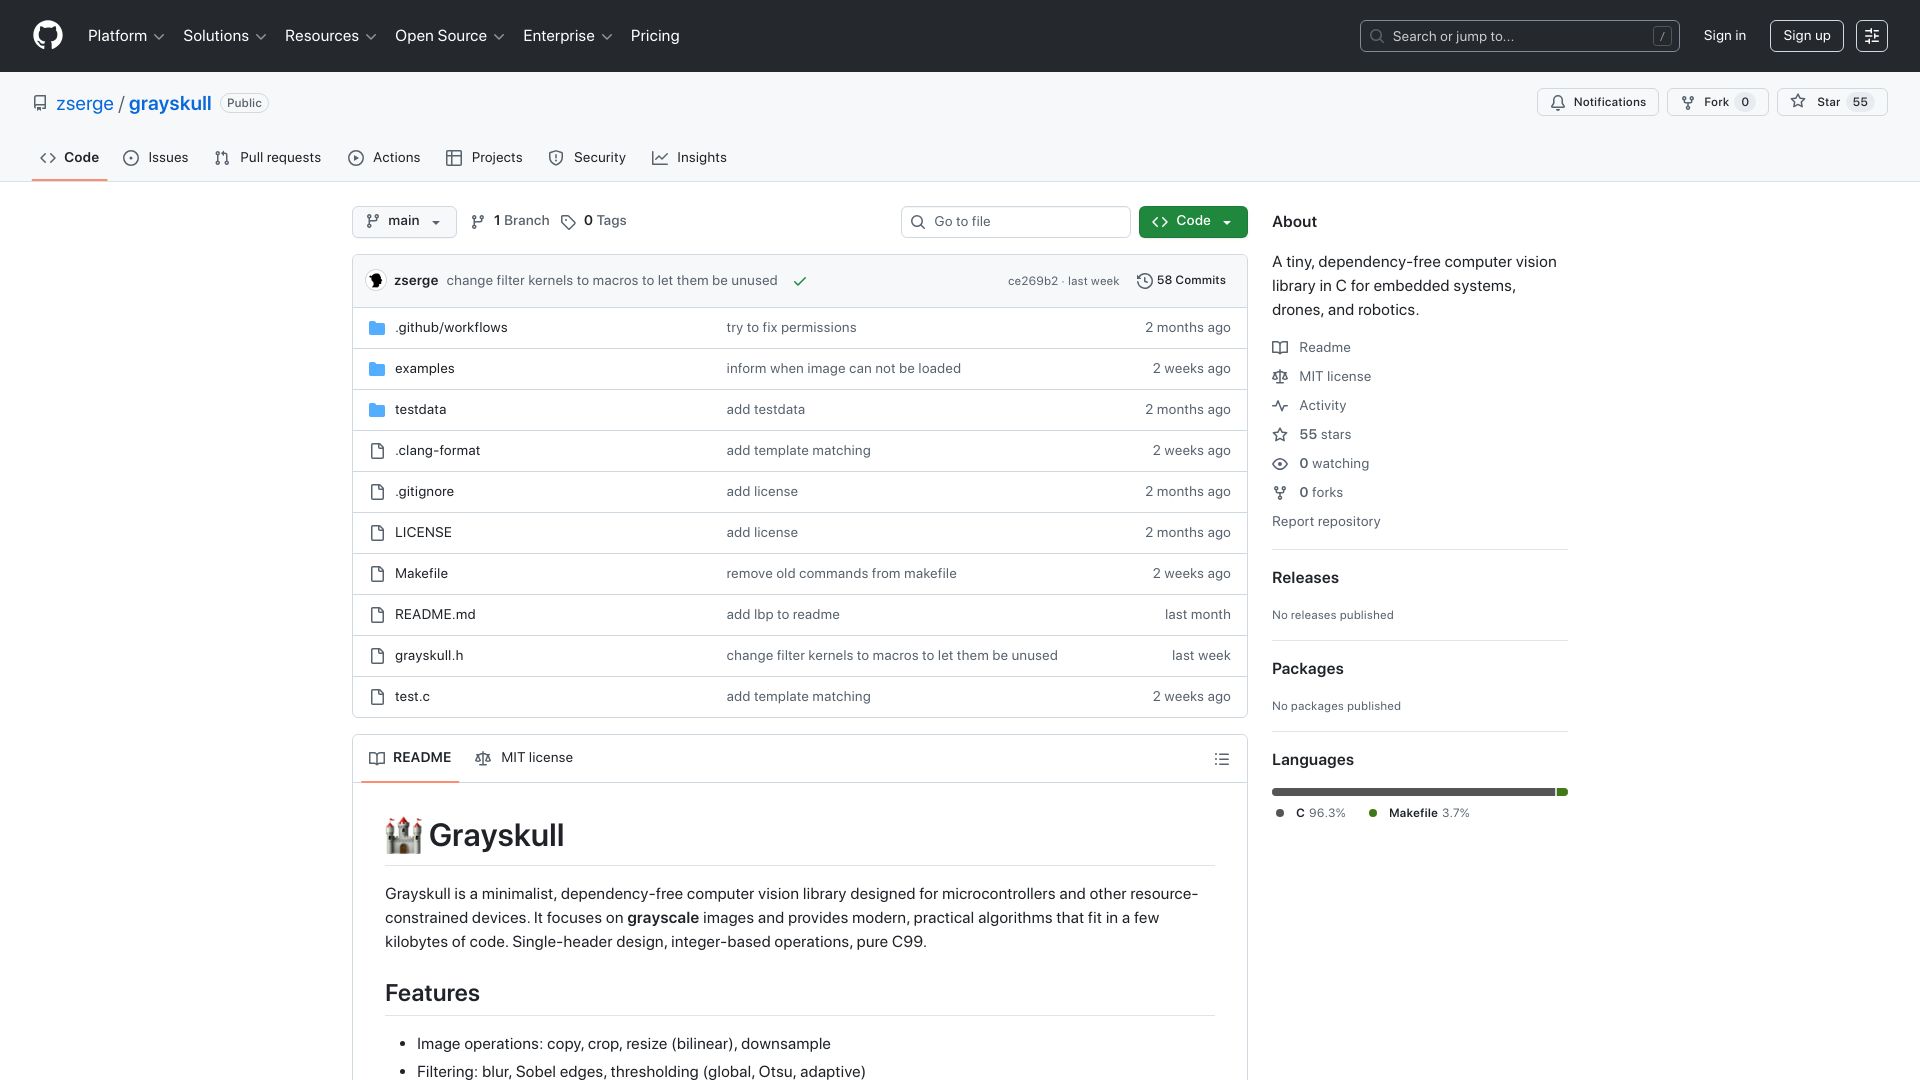Open the examples folder
Viewport: 1920px width, 1080px height.
pyautogui.click(x=425, y=369)
